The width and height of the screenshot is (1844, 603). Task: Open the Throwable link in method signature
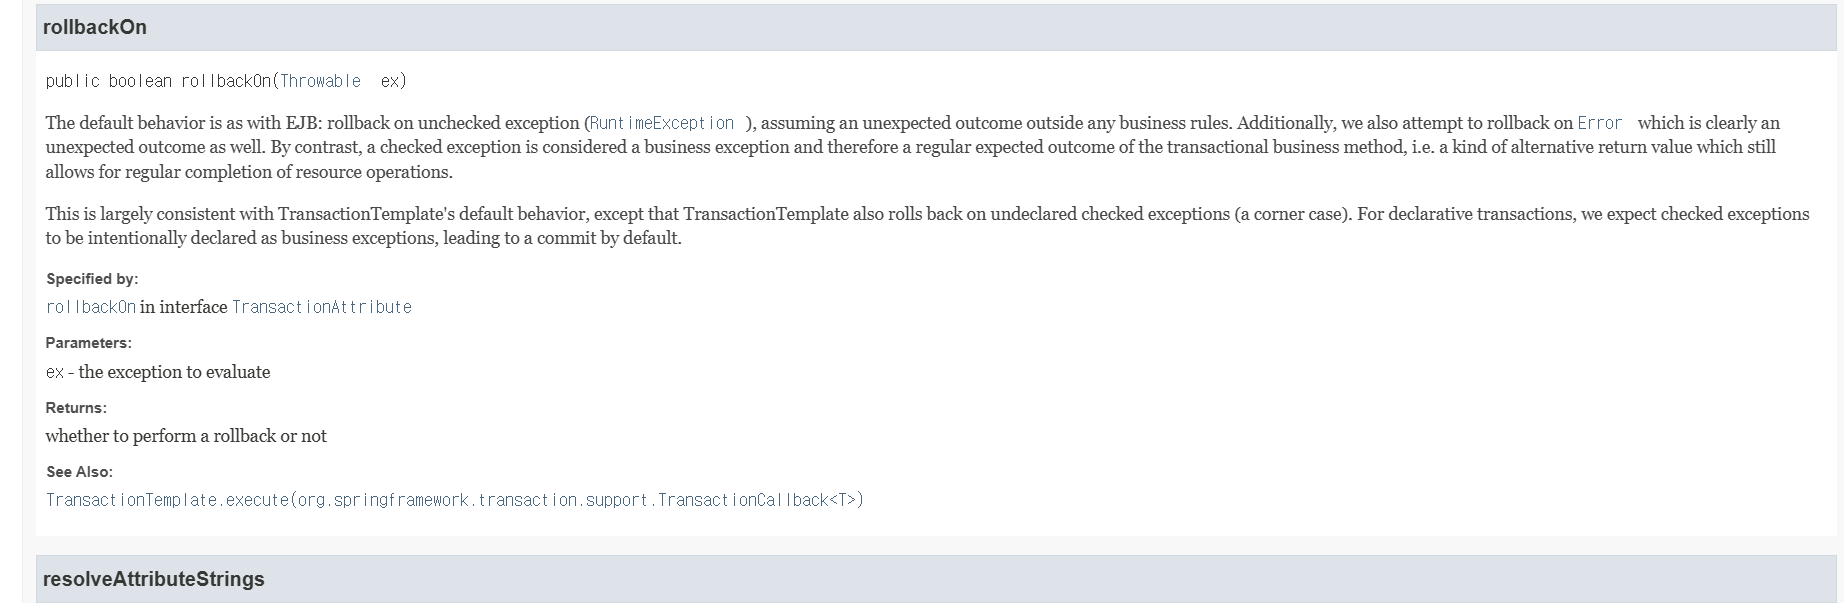(x=320, y=81)
